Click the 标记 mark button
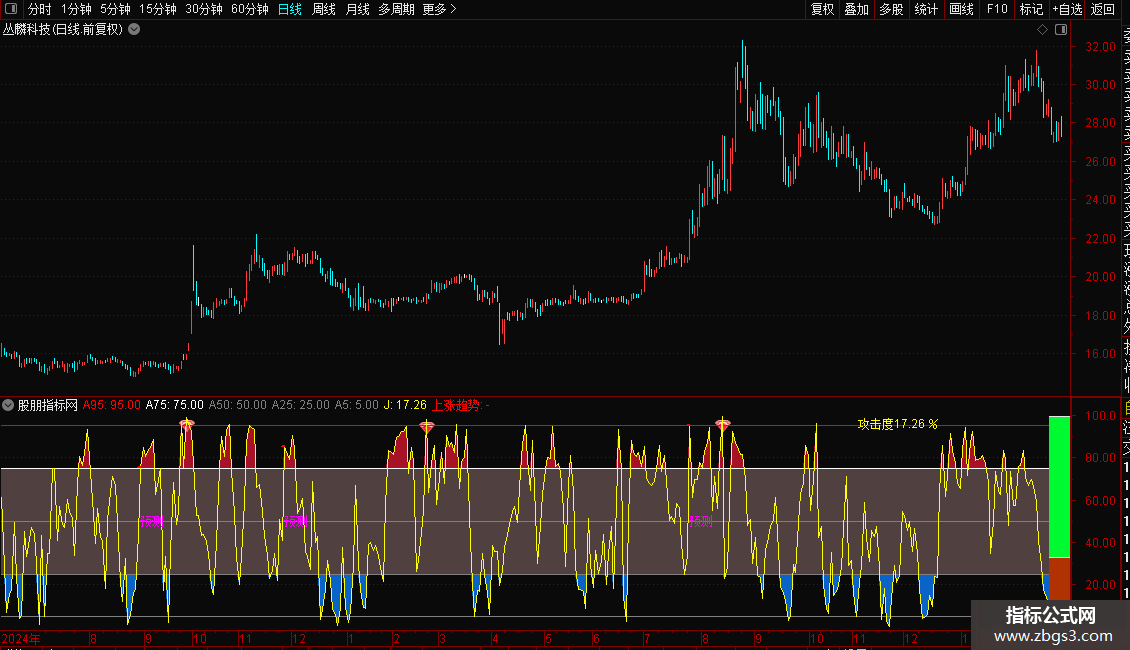Image resolution: width=1130 pixels, height=650 pixels. click(x=1031, y=9)
